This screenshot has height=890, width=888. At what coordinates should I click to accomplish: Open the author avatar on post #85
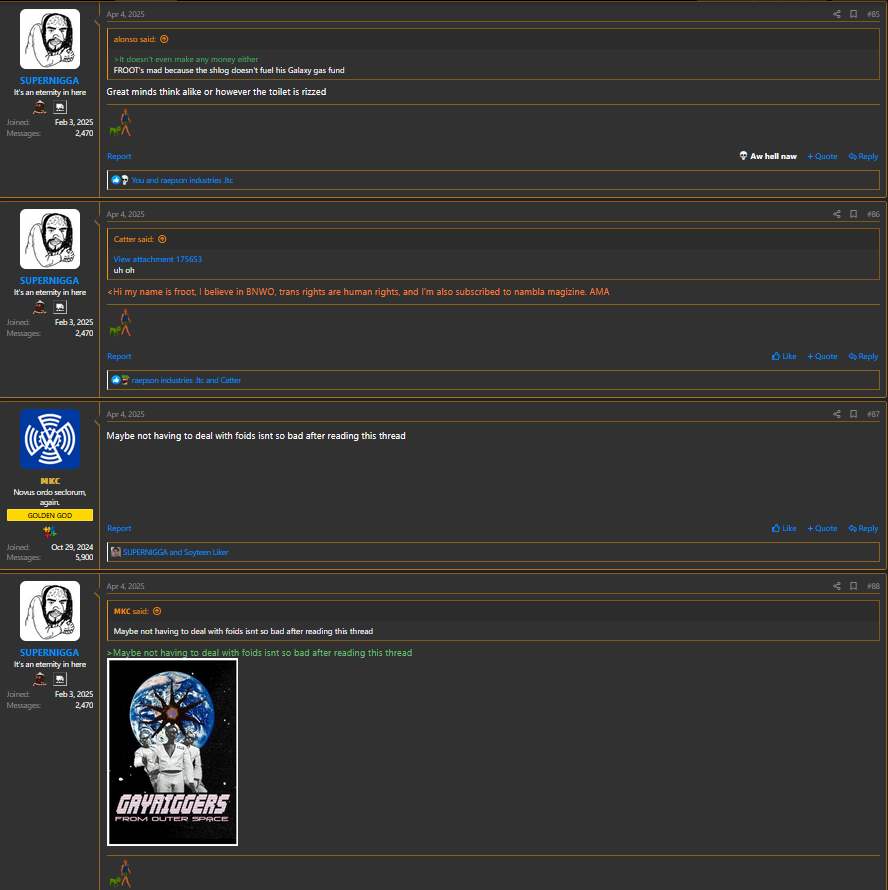(x=50, y=39)
